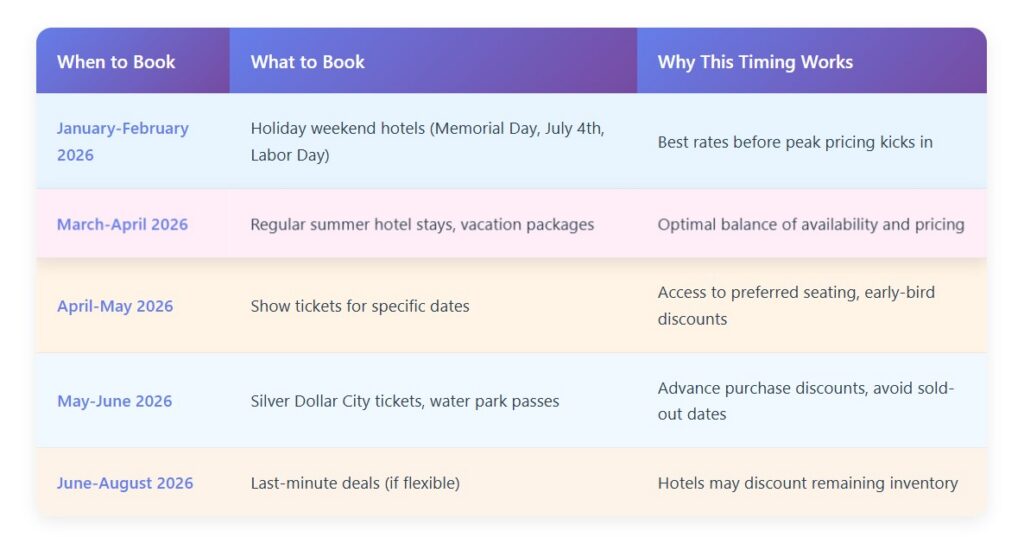
Task: Click 'Optimal balance of availability' cell
Action: pos(811,224)
